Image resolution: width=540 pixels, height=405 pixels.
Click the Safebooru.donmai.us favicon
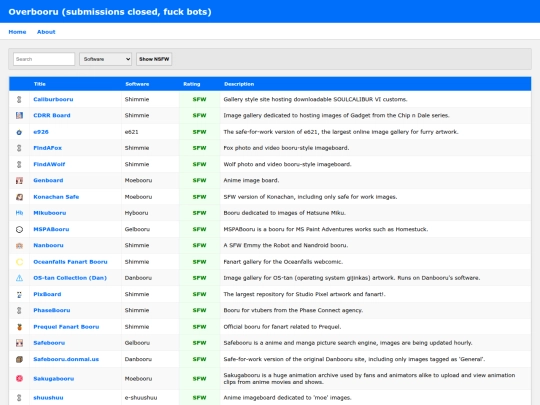[19, 359]
